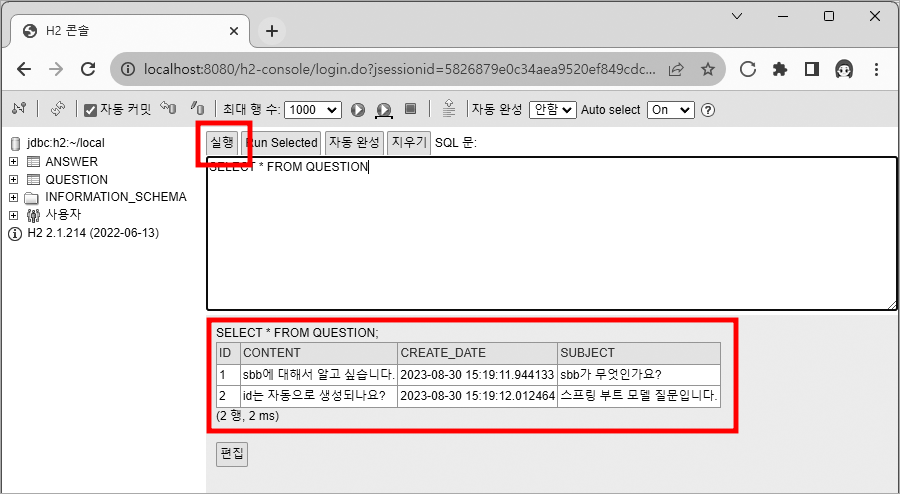Click the disconnect icon in H2 toolbar
Viewport: 900px width, 494px height.
point(19,109)
